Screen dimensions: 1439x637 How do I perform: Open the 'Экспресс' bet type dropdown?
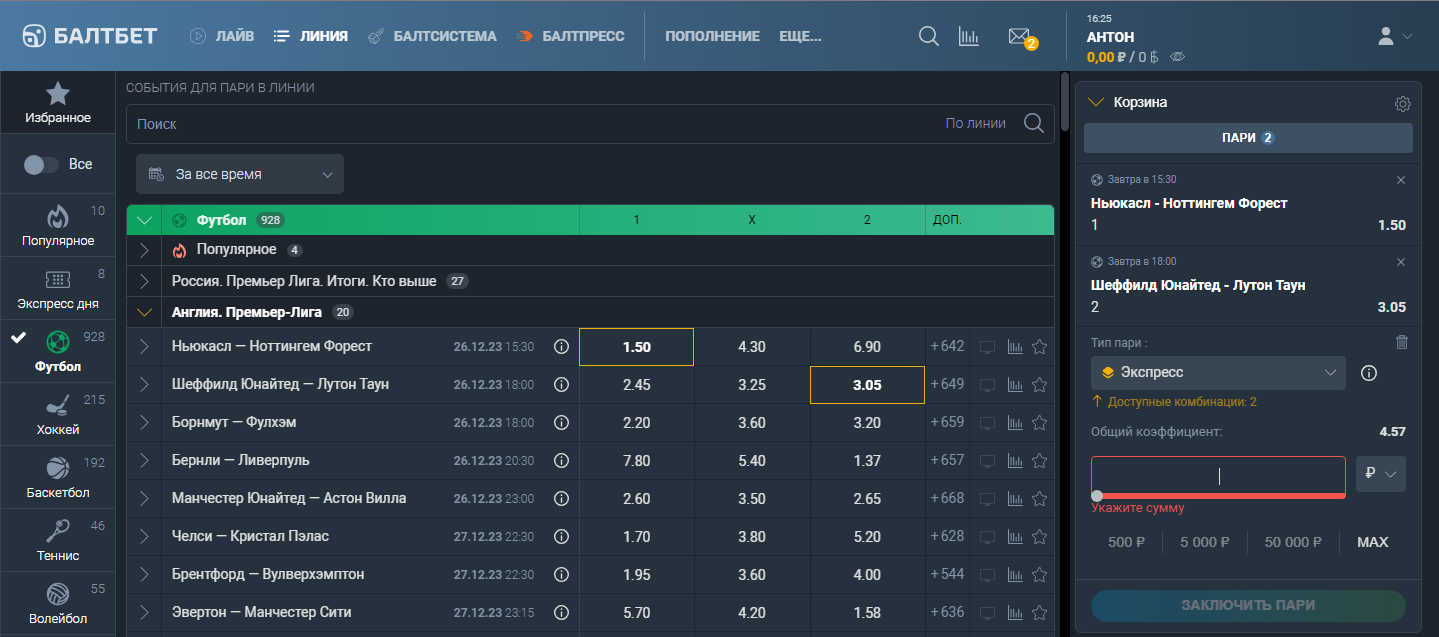coord(1218,373)
